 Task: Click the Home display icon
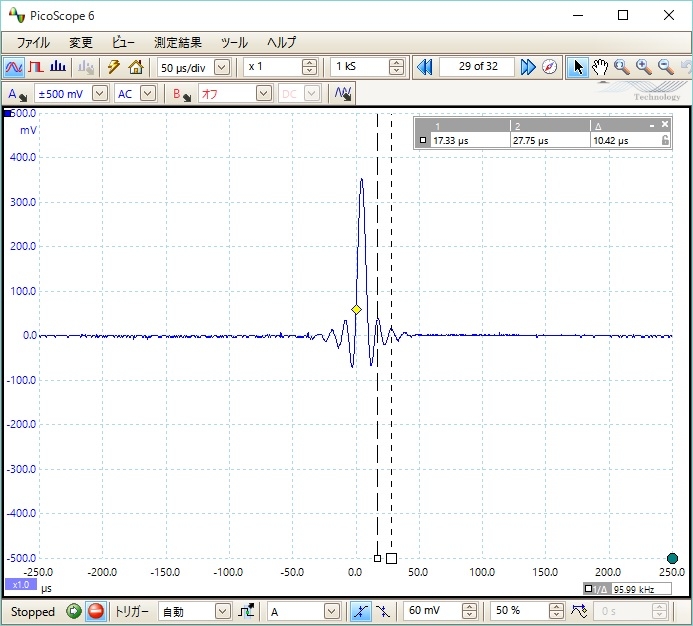tap(135, 67)
